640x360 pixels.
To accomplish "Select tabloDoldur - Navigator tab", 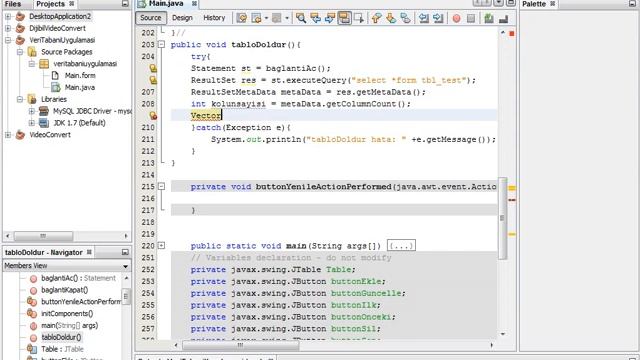I will (44, 252).
